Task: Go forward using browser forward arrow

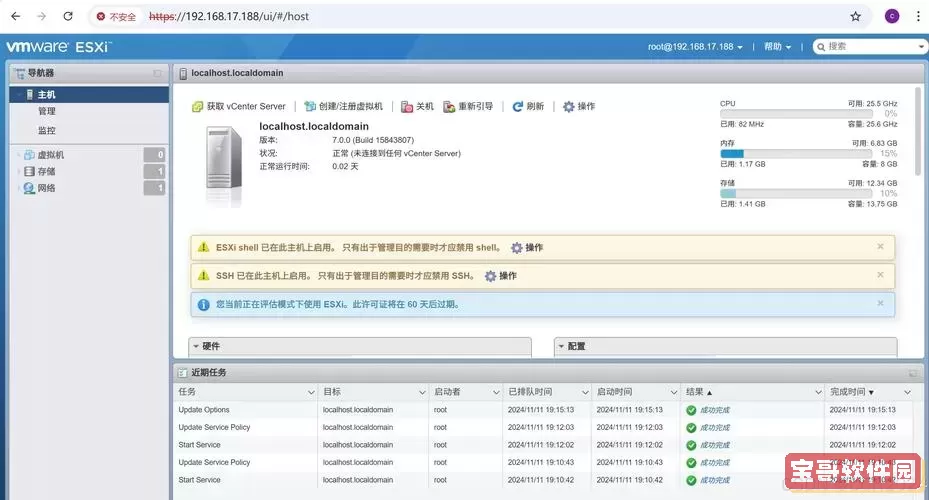Action: coord(41,17)
